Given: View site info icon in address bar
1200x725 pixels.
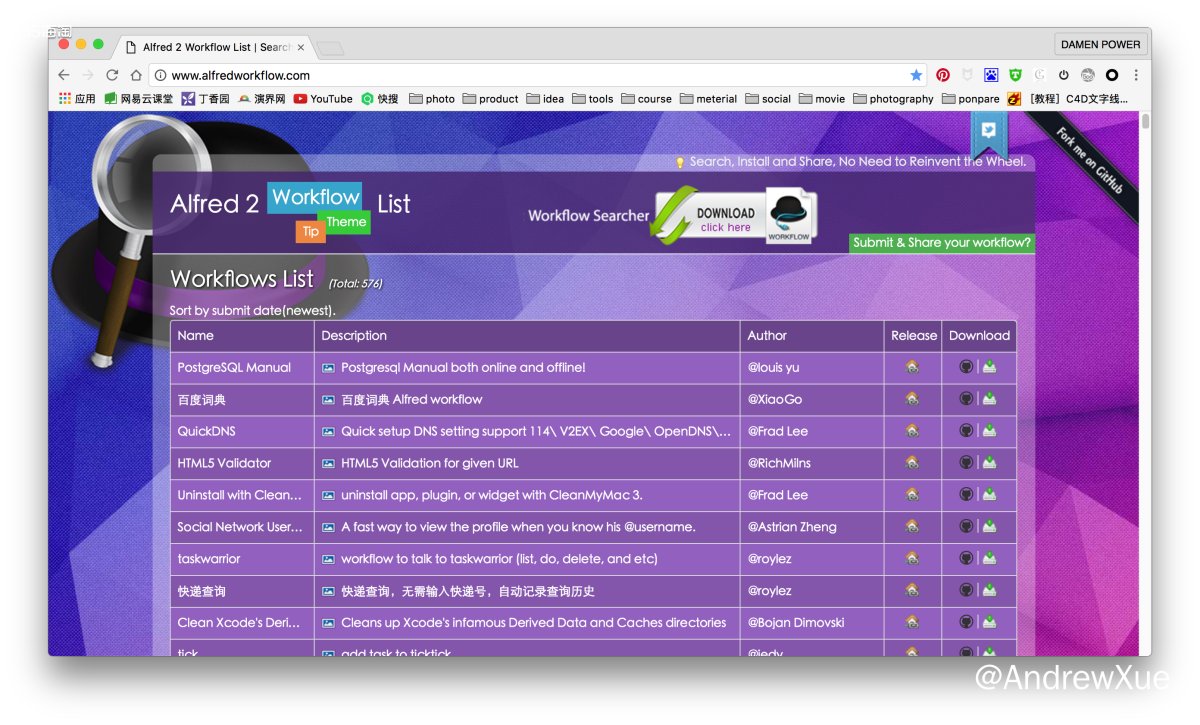Looking at the screenshot, I should pyautogui.click(x=161, y=75).
